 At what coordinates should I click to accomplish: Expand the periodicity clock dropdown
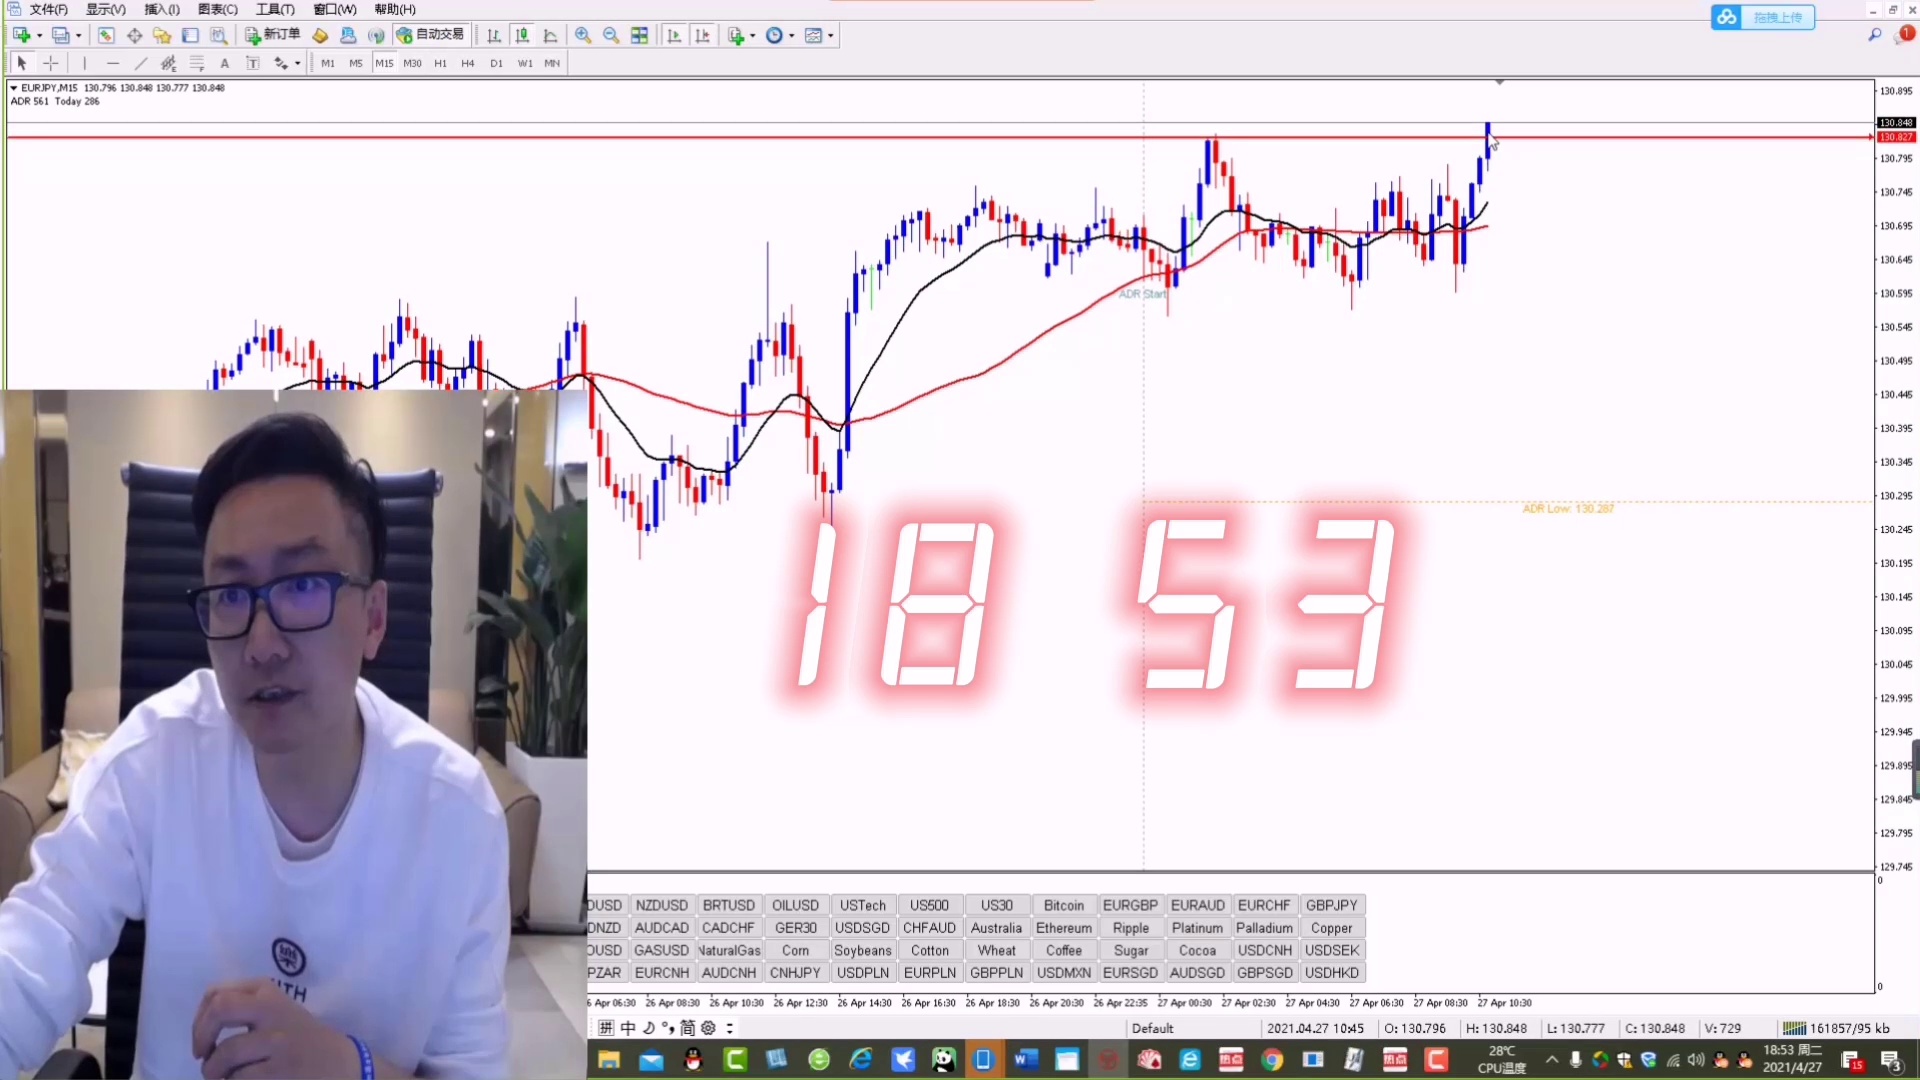click(x=792, y=35)
